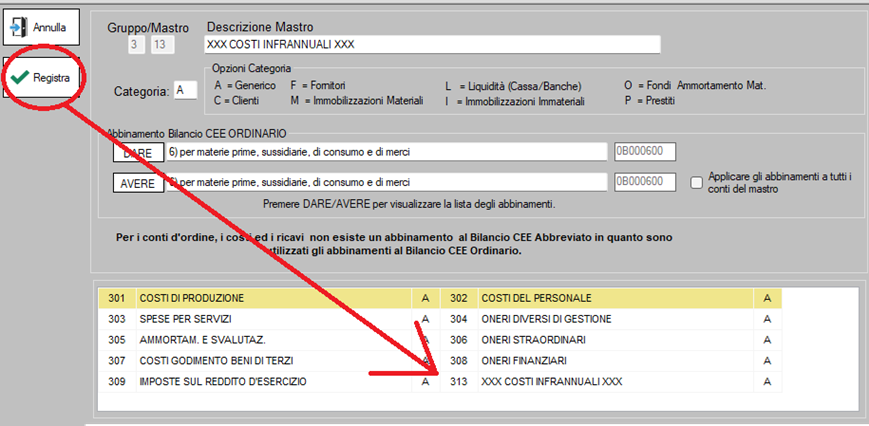
Task: Click the AVERE code field 0B000600
Action: coord(645,182)
